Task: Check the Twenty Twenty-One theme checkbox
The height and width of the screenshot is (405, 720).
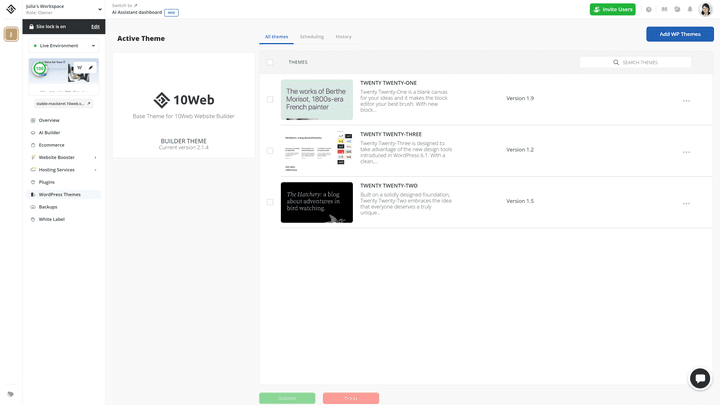Action: pyautogui.click(x=270, y=99)
